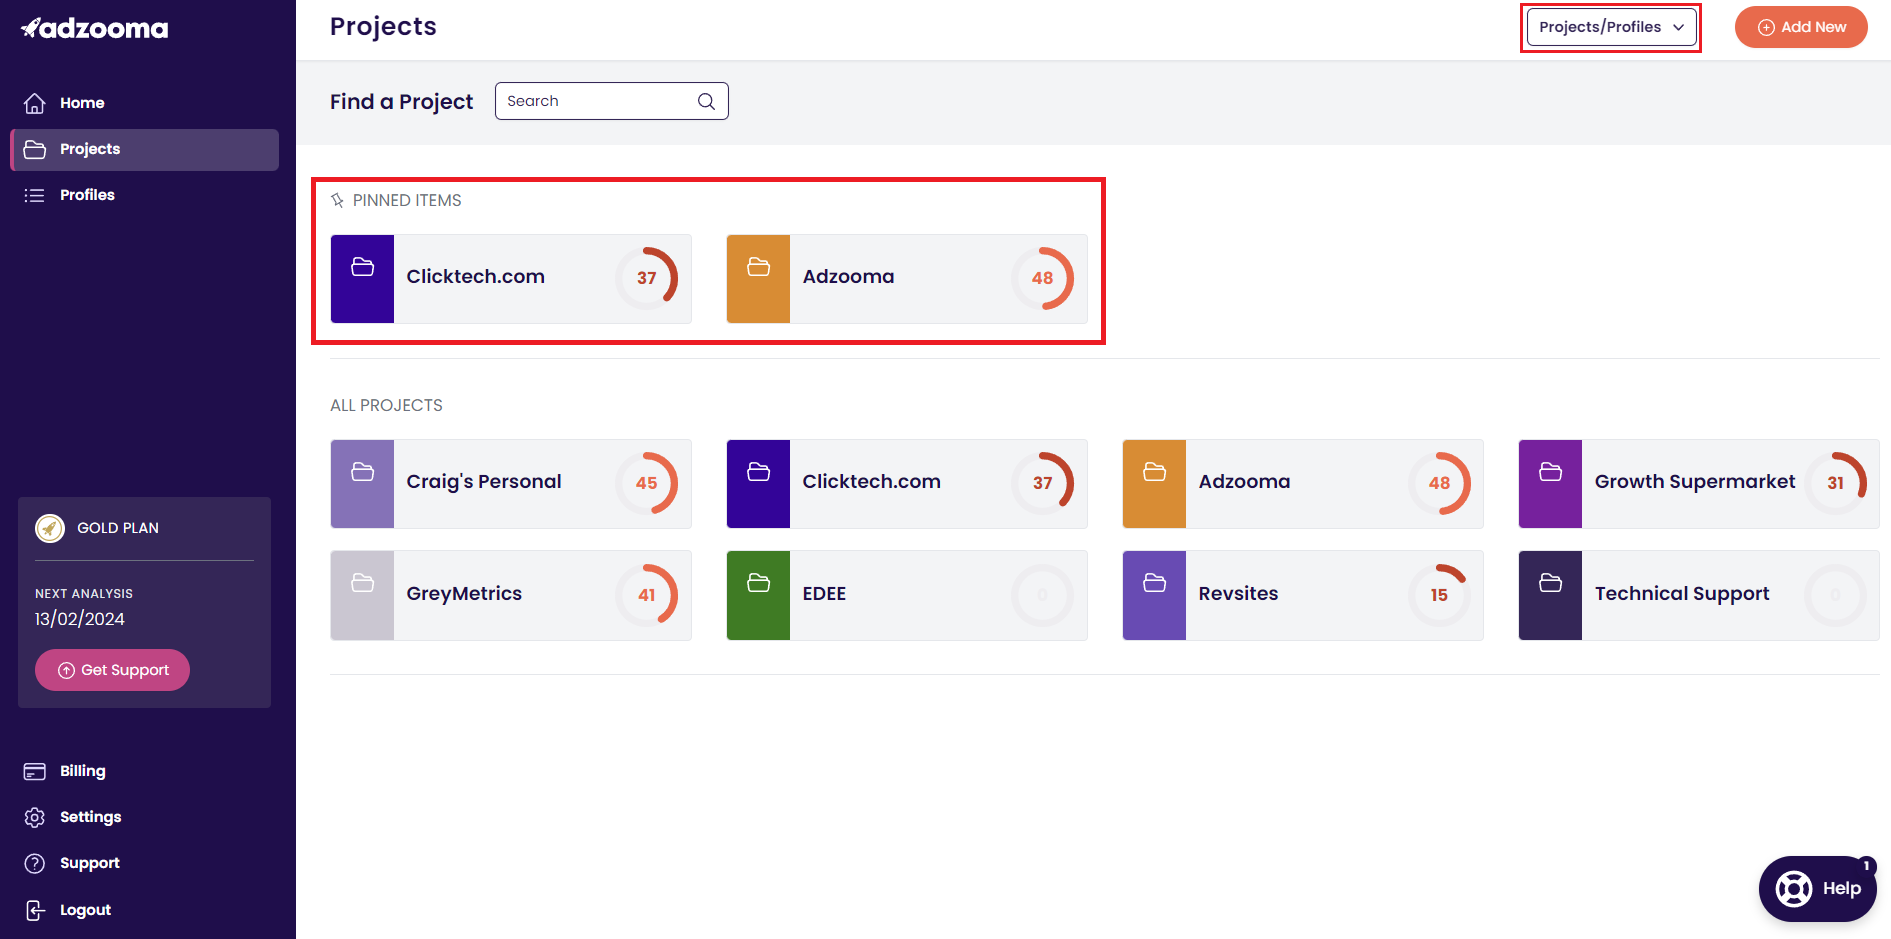Click Growth Supermarket score 31

(1836, 483)
